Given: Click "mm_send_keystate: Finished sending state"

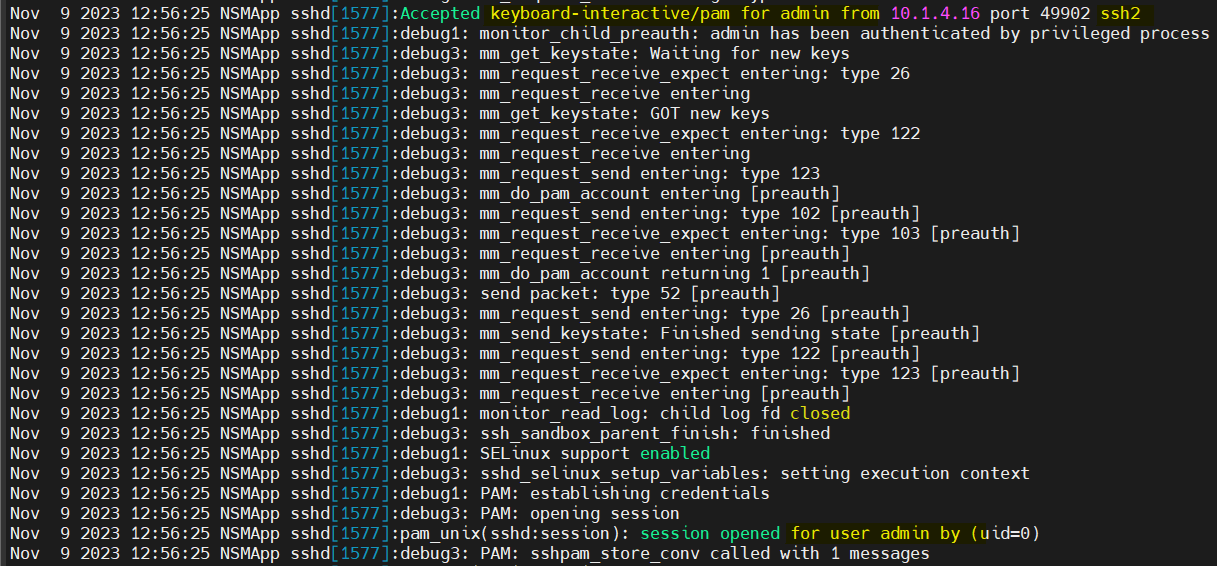Looking at the screenshot, I should coord(680,334).
